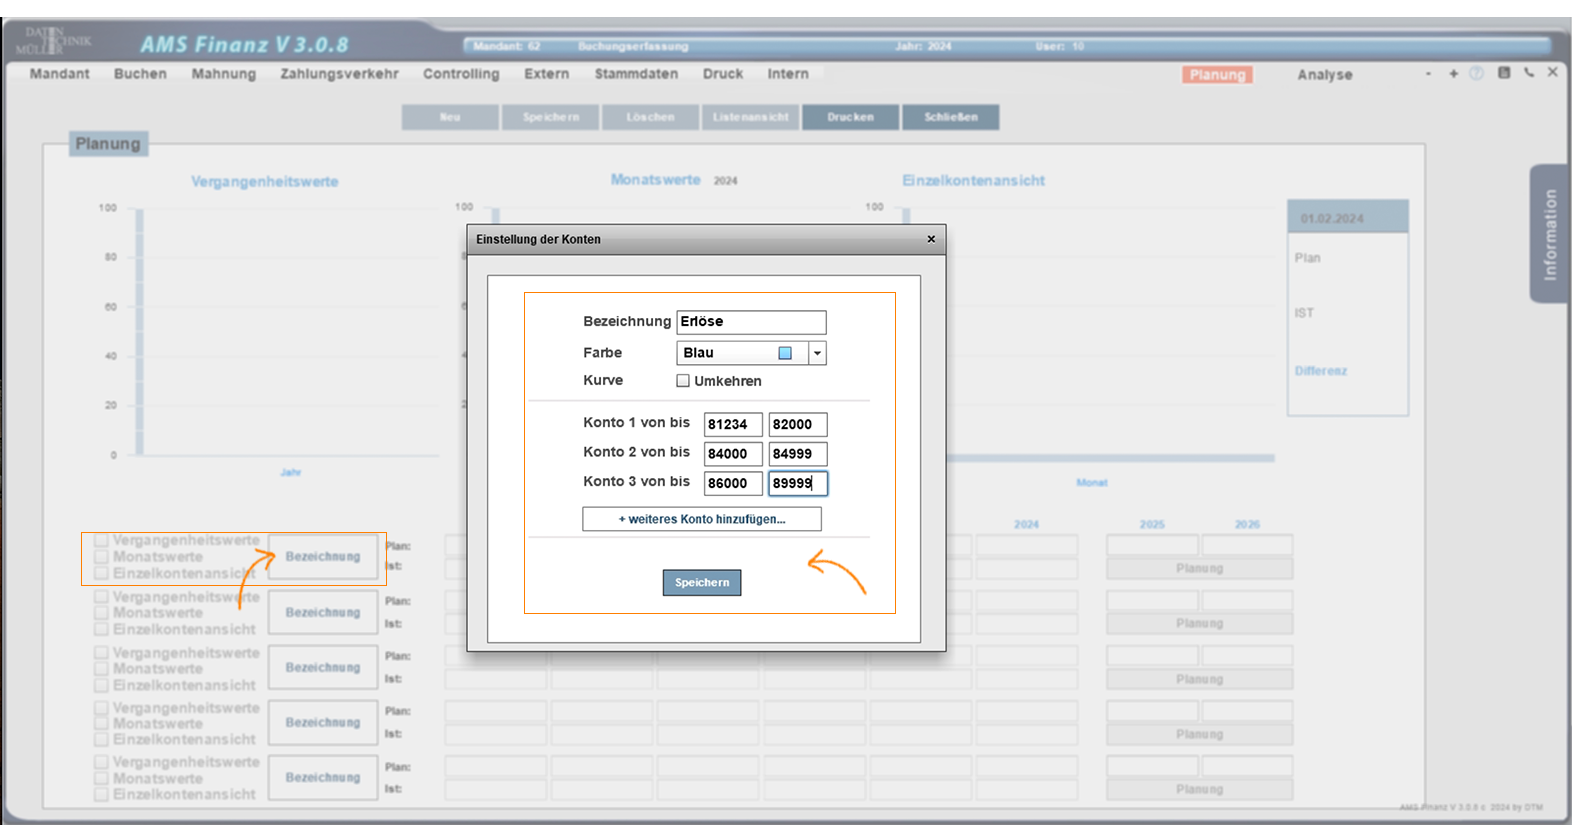Click the phone icon in top bar

1529,73
